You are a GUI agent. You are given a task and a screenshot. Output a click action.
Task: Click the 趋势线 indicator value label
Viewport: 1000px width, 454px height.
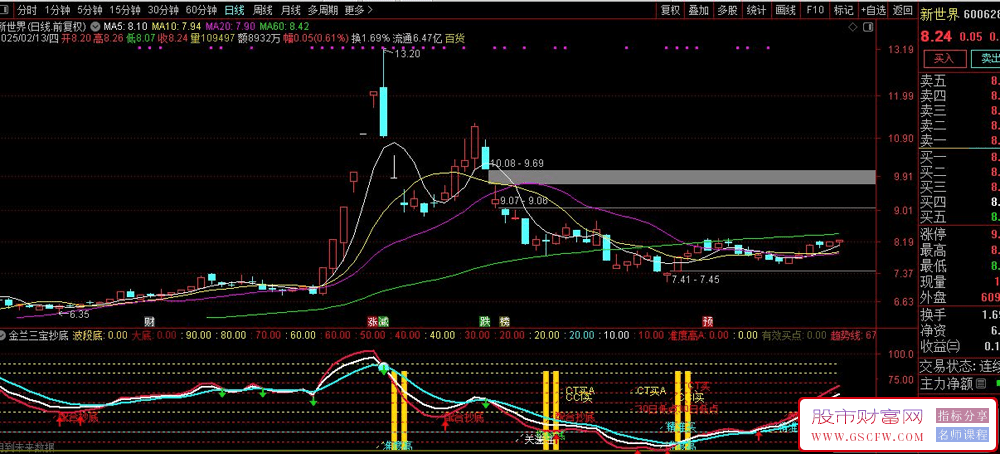click(853, 335)
